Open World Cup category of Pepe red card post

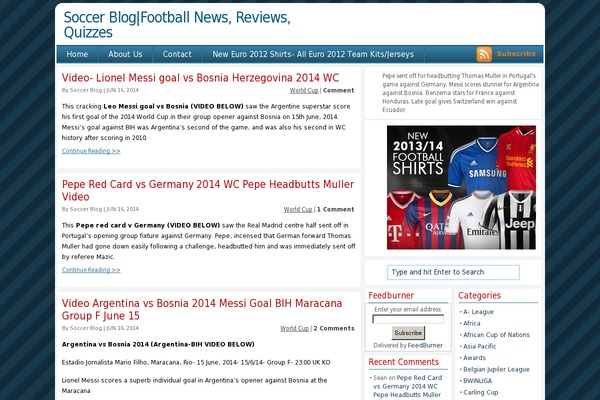point(298,209)
